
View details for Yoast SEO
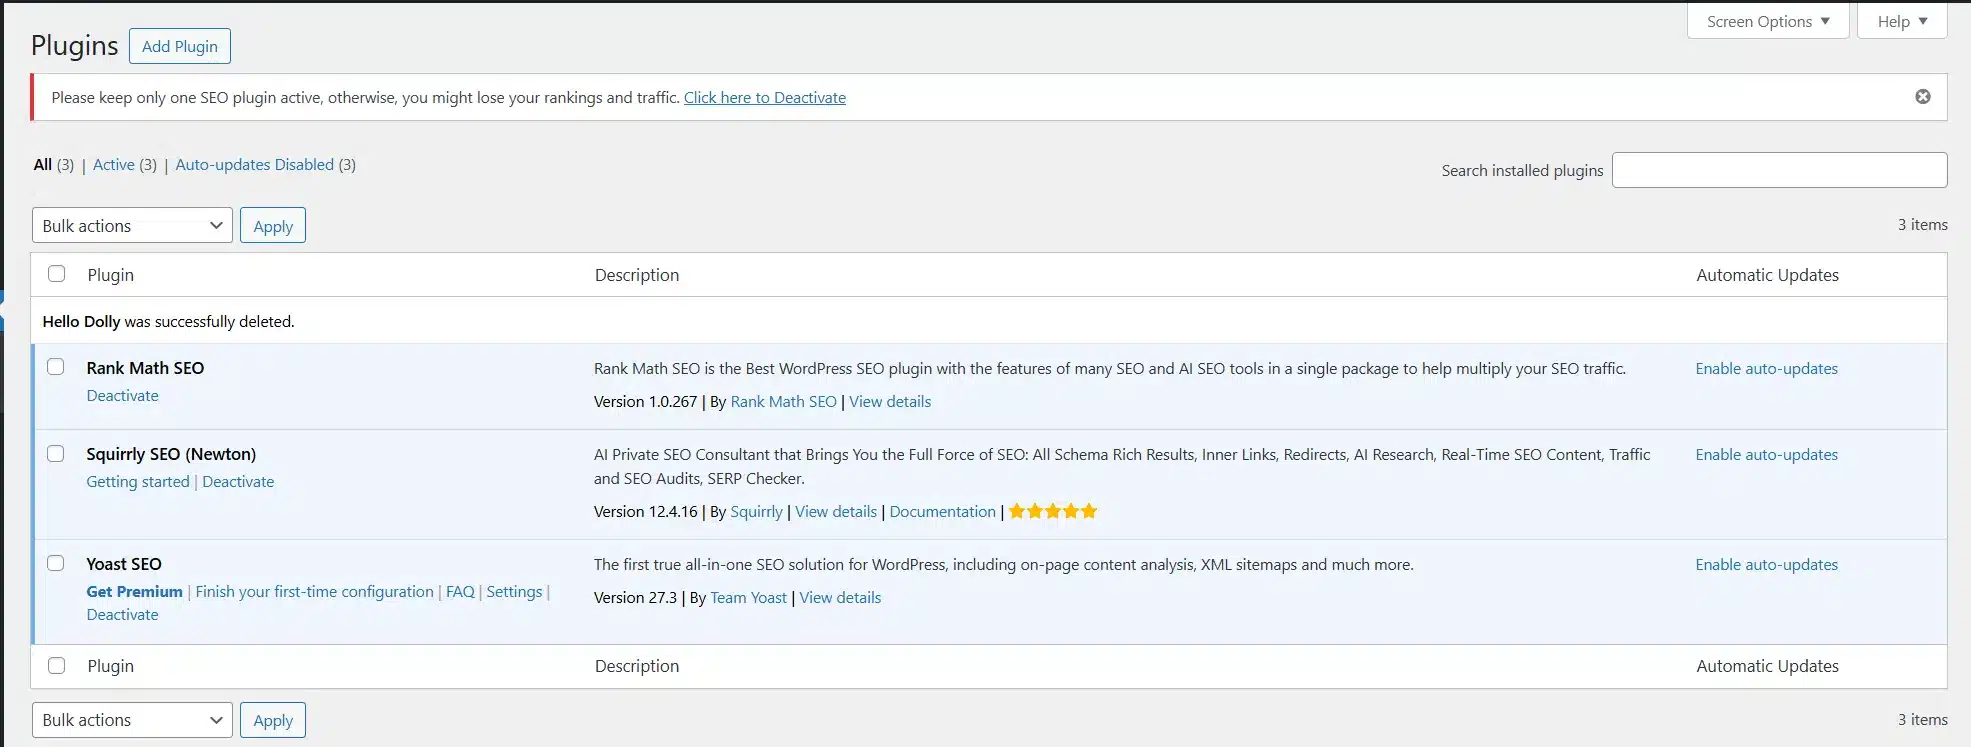point(840,597)
